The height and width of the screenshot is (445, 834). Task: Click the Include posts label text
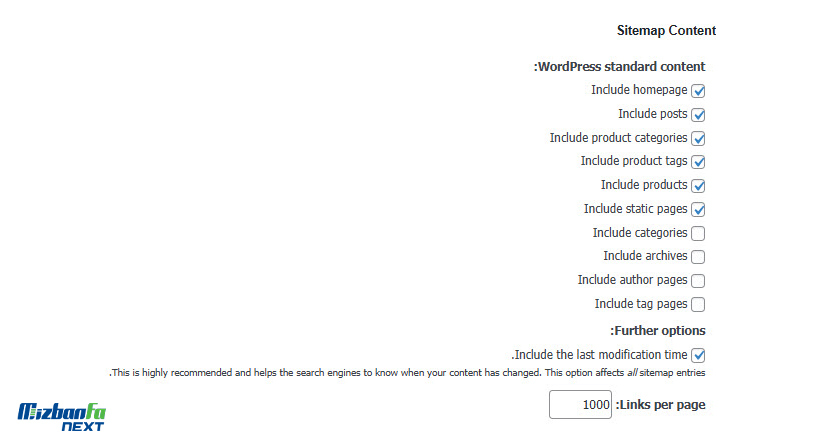(653, 114)
